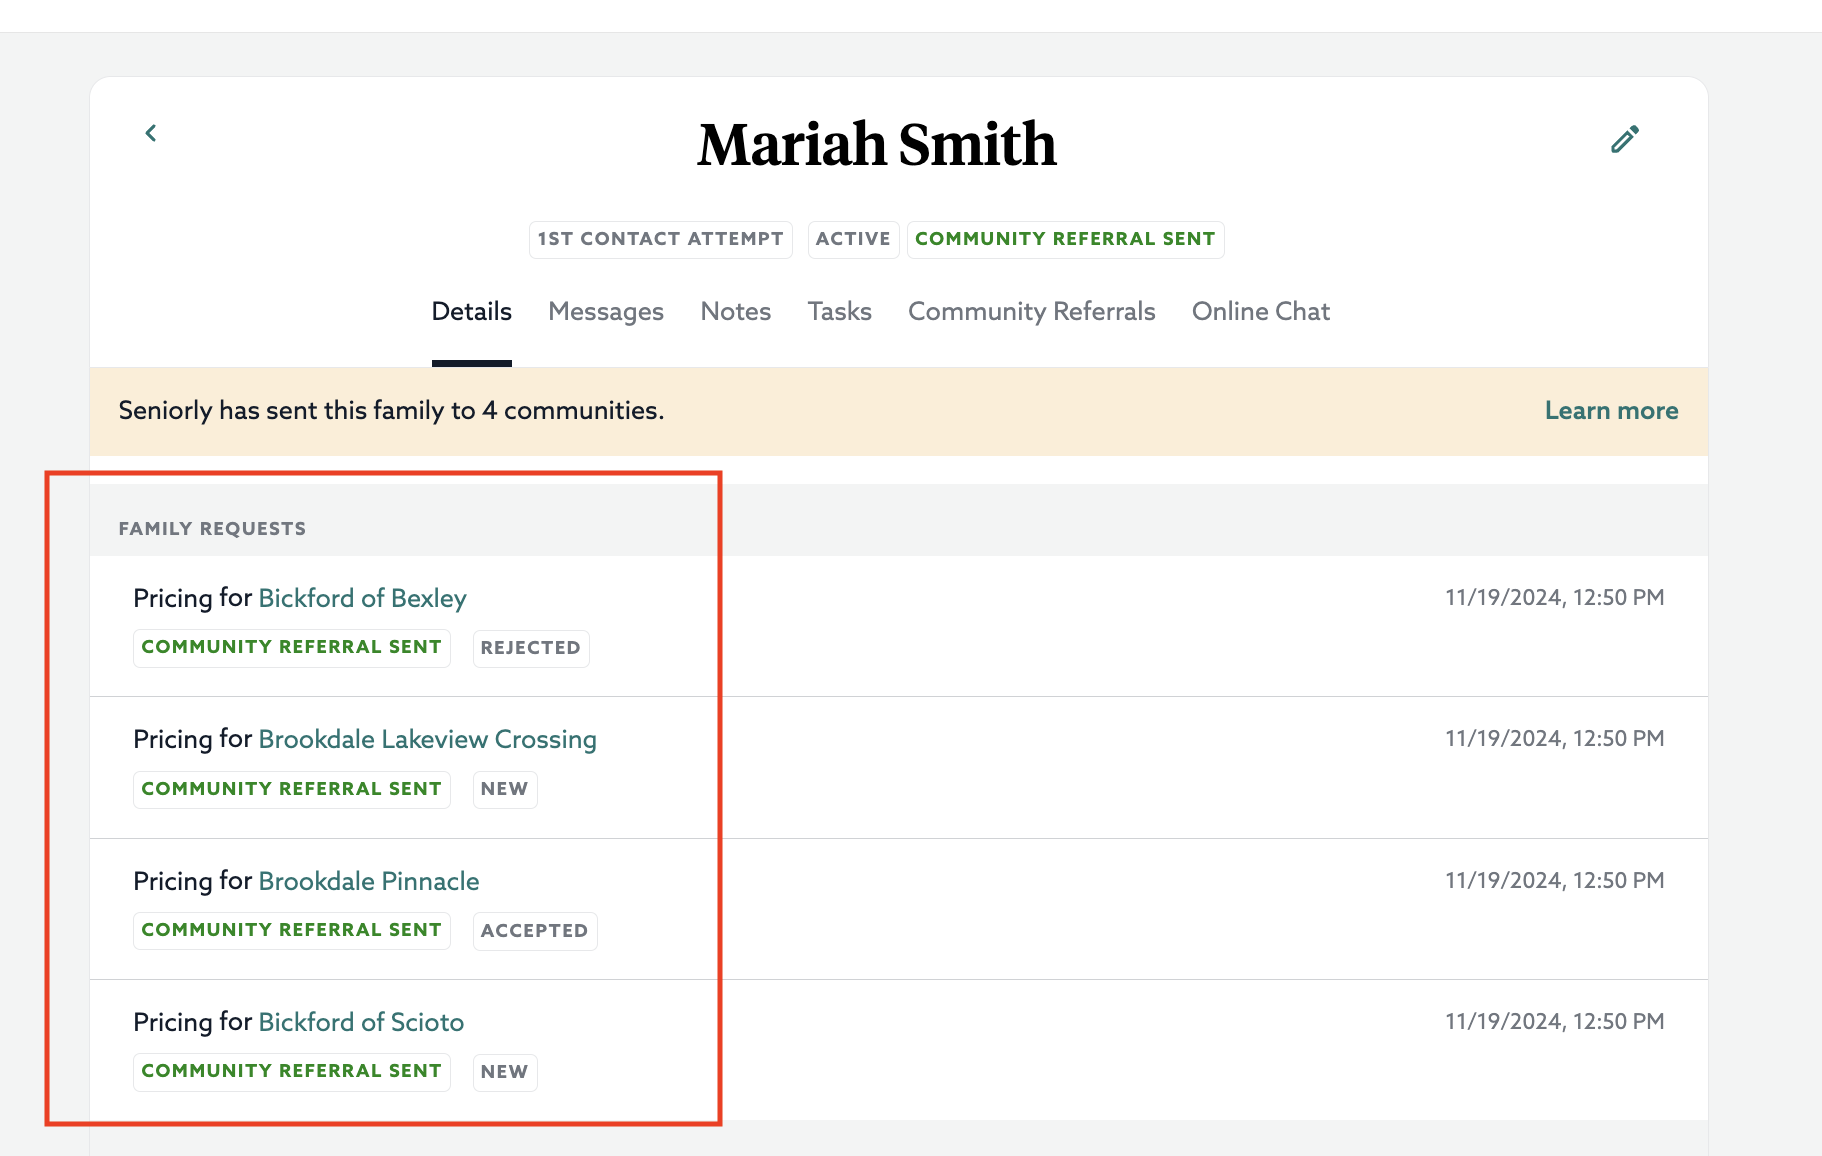The height and width of the screenshot is (1156, 1822).
Task: Click the NEW badge for Bickford of Scioto
Action: point(505,1072)
